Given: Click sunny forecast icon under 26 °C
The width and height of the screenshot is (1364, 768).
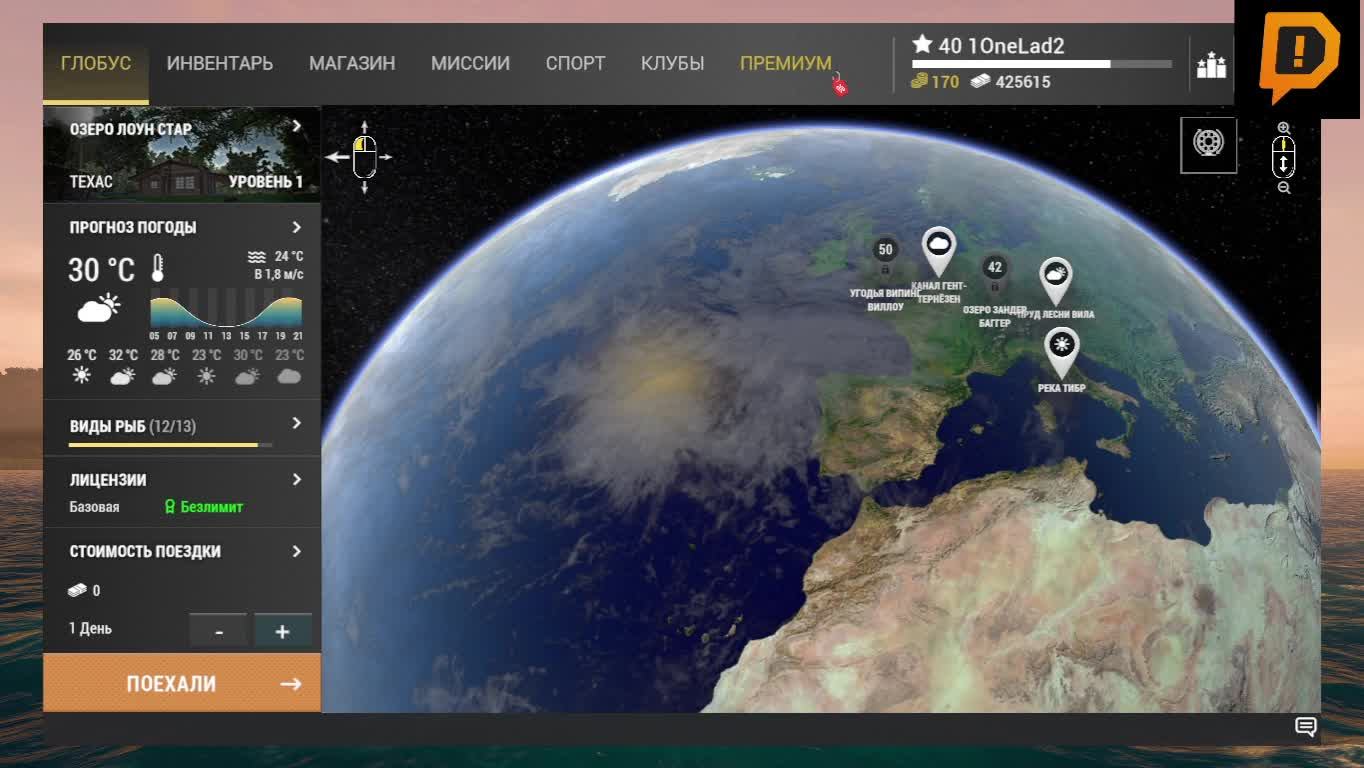Looking at the screenshot, I should 82,376.
